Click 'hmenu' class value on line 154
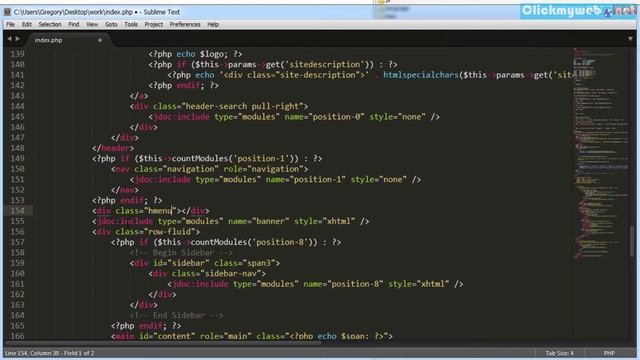The image size is (640, 360). pos(160,211)
